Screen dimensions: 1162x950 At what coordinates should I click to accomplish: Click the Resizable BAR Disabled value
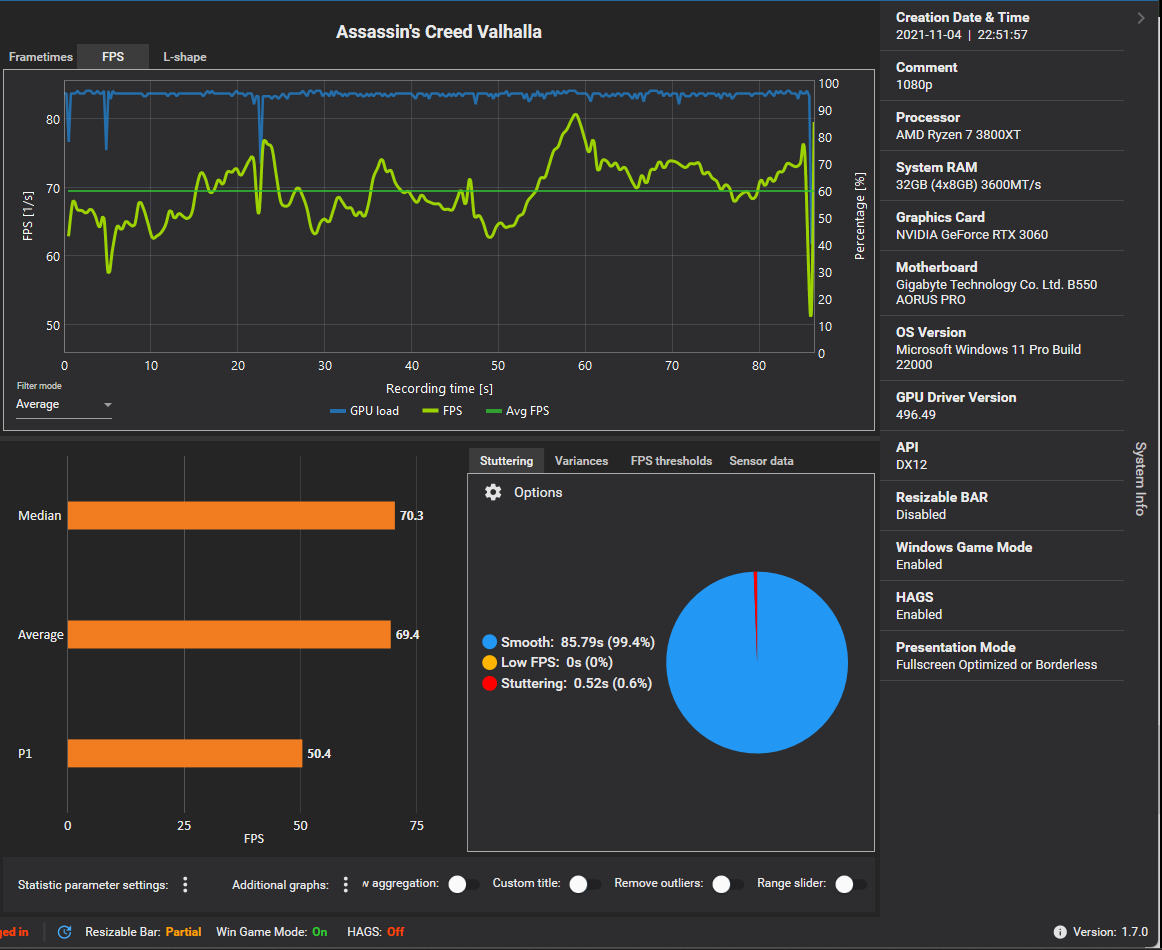pos(920,514)
